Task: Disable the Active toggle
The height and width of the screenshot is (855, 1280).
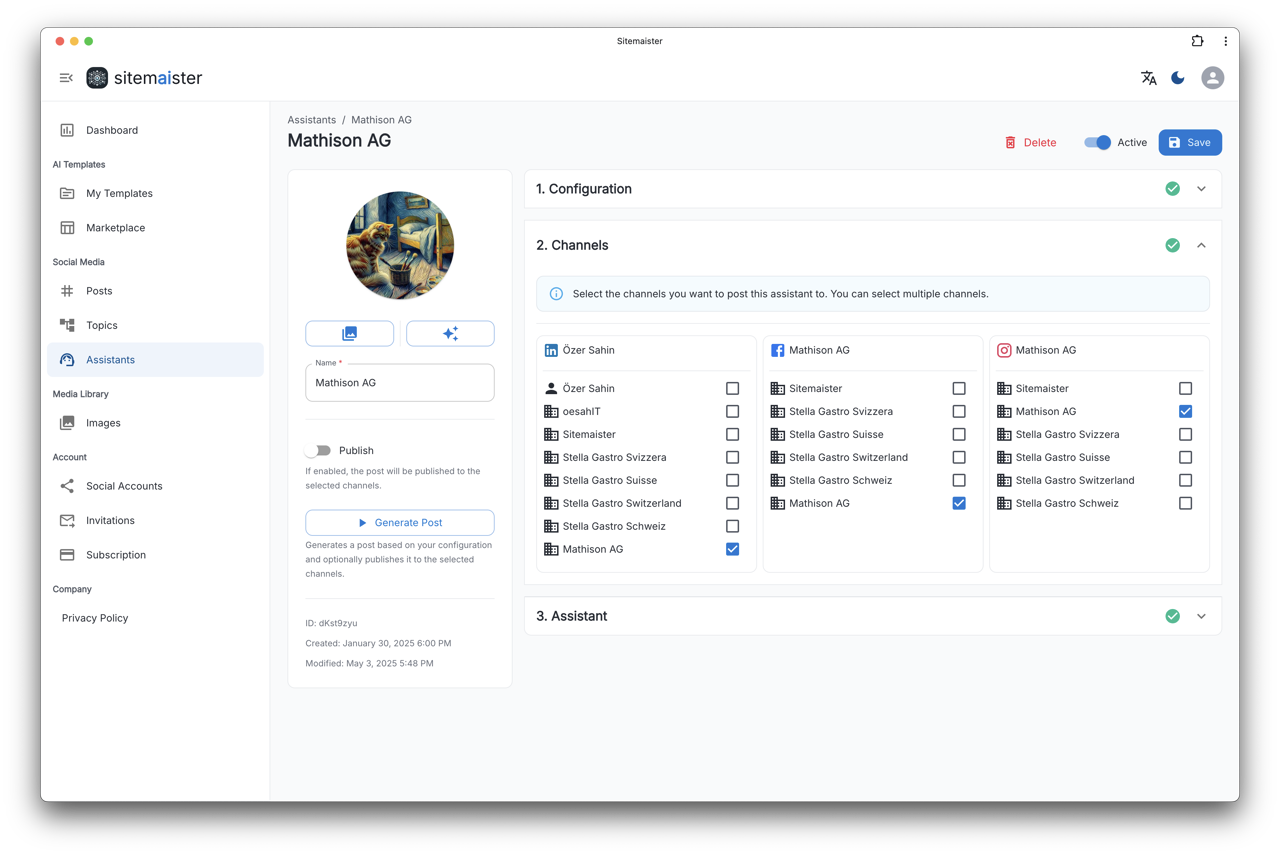Action: pyautogui.click(x=1098, y=142)
